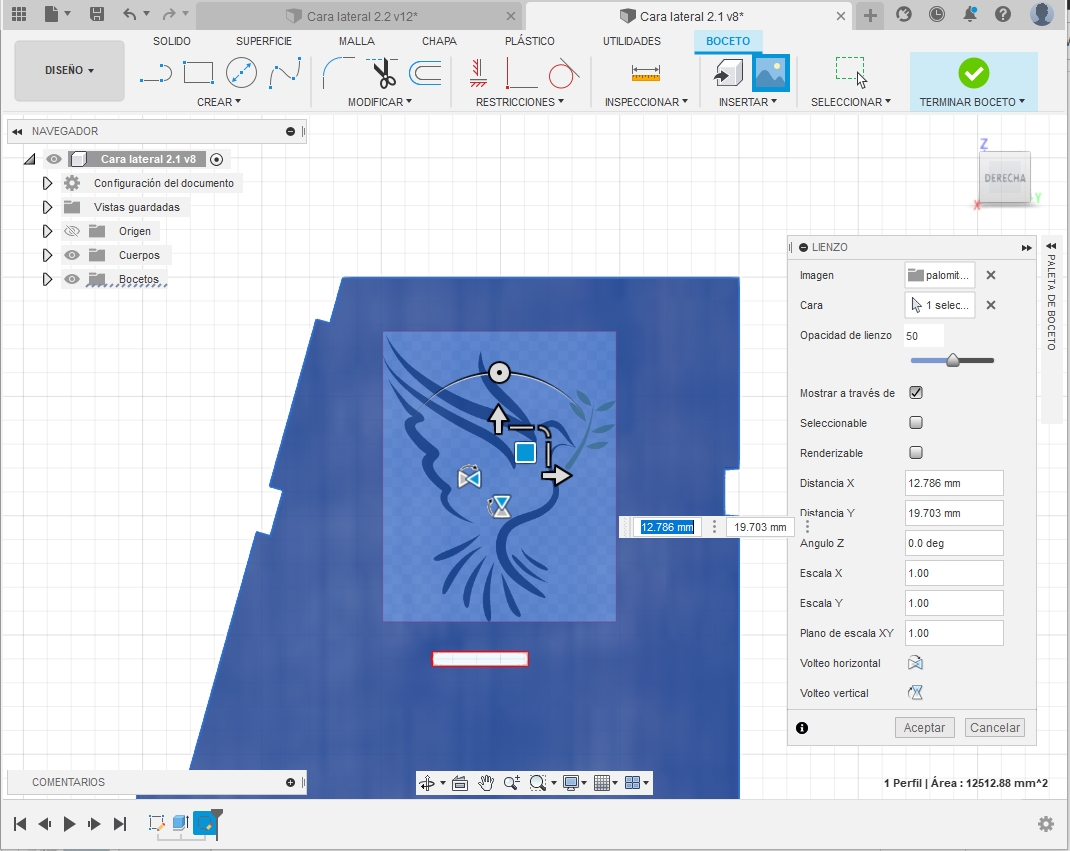Click the Pan hand tool
1070x851 pixels.
click(x=485, y=783)
